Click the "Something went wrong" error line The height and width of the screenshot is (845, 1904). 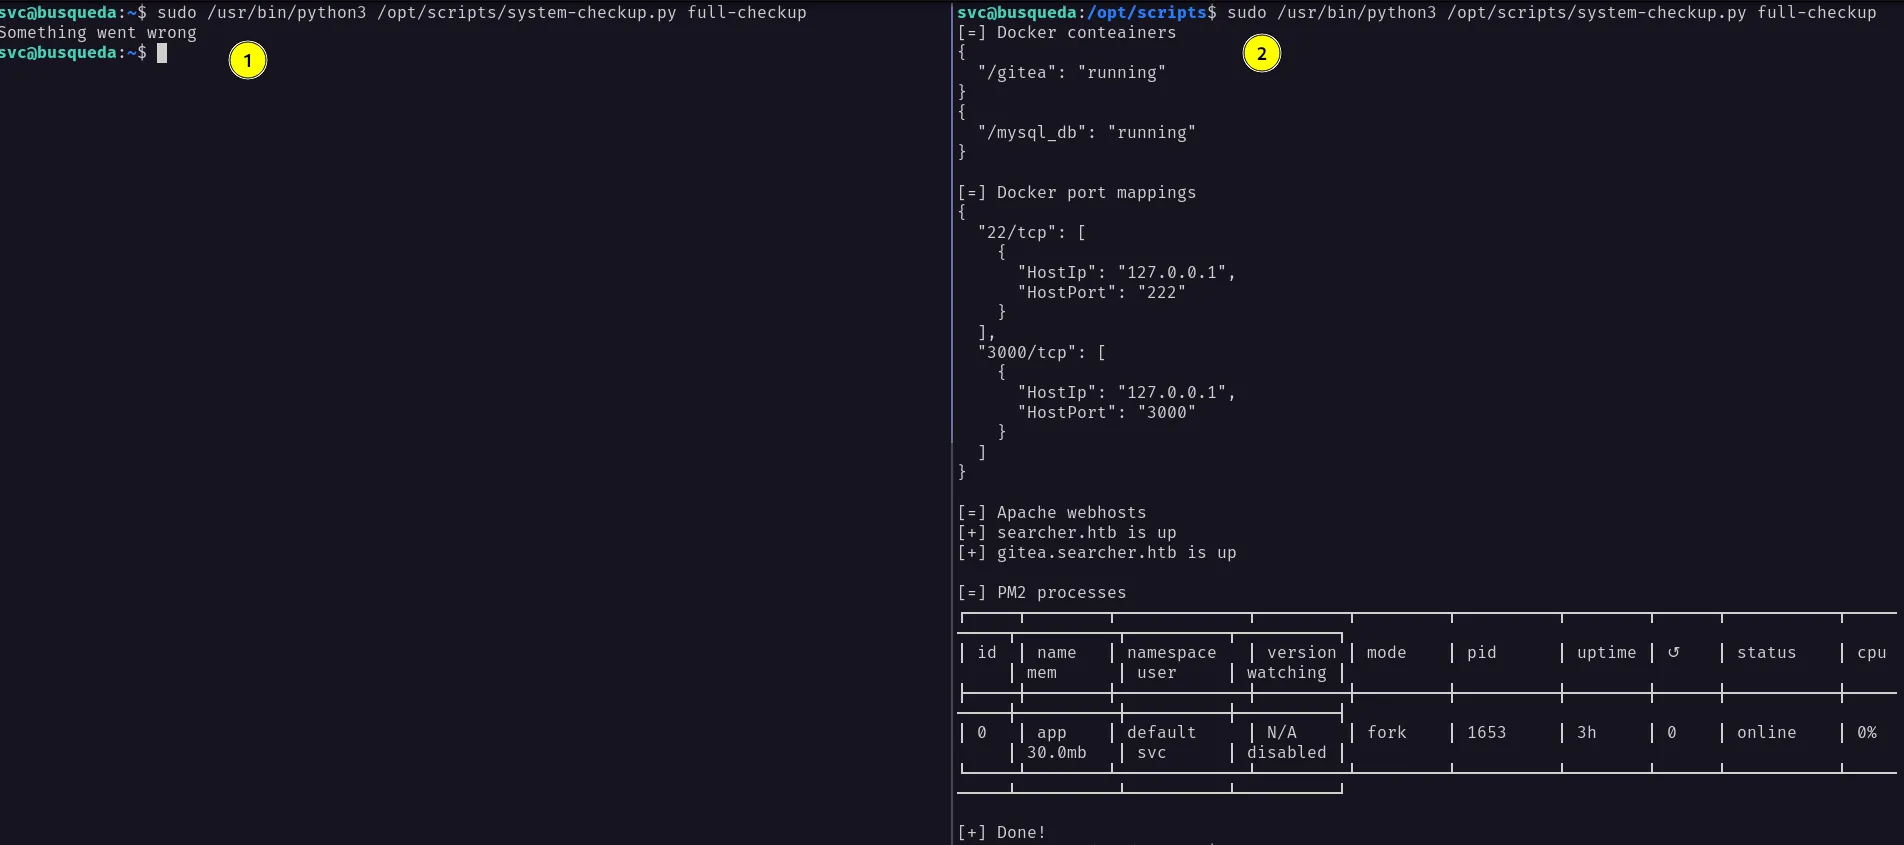click(98, 33)
